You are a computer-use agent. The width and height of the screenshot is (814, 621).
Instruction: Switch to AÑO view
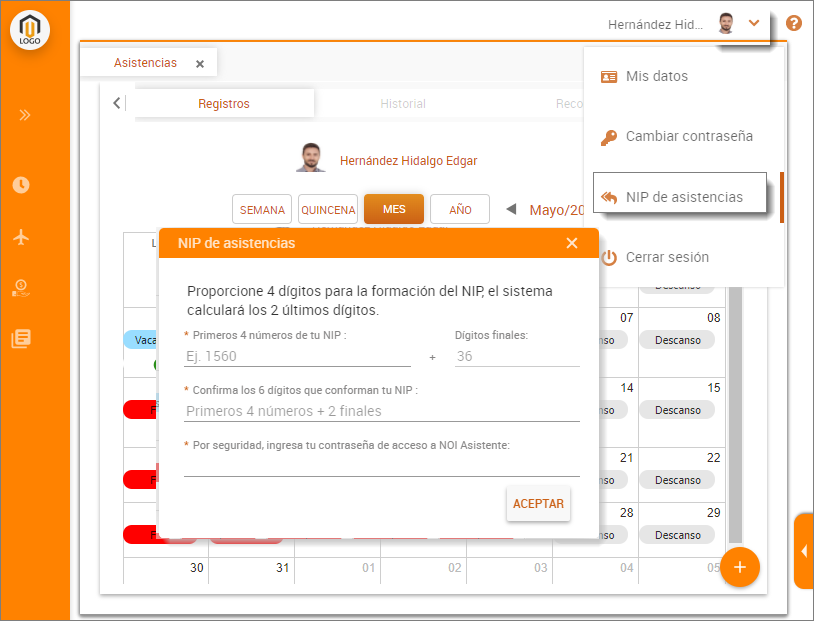click(460, 210)
